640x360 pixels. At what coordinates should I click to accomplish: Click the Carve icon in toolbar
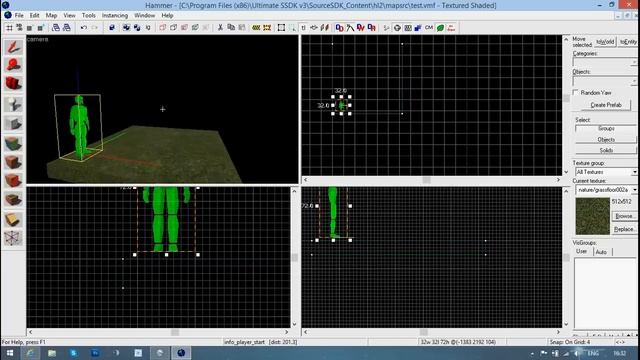tap(112, 28)
